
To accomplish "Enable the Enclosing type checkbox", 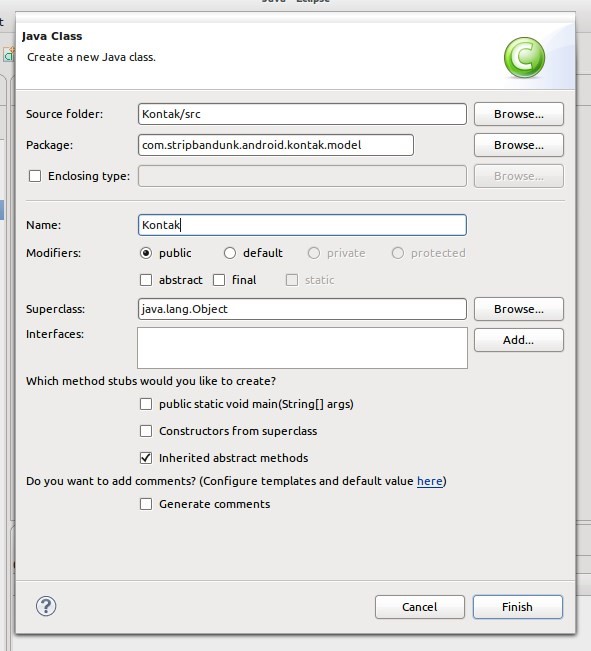I will tap(35, 176).
